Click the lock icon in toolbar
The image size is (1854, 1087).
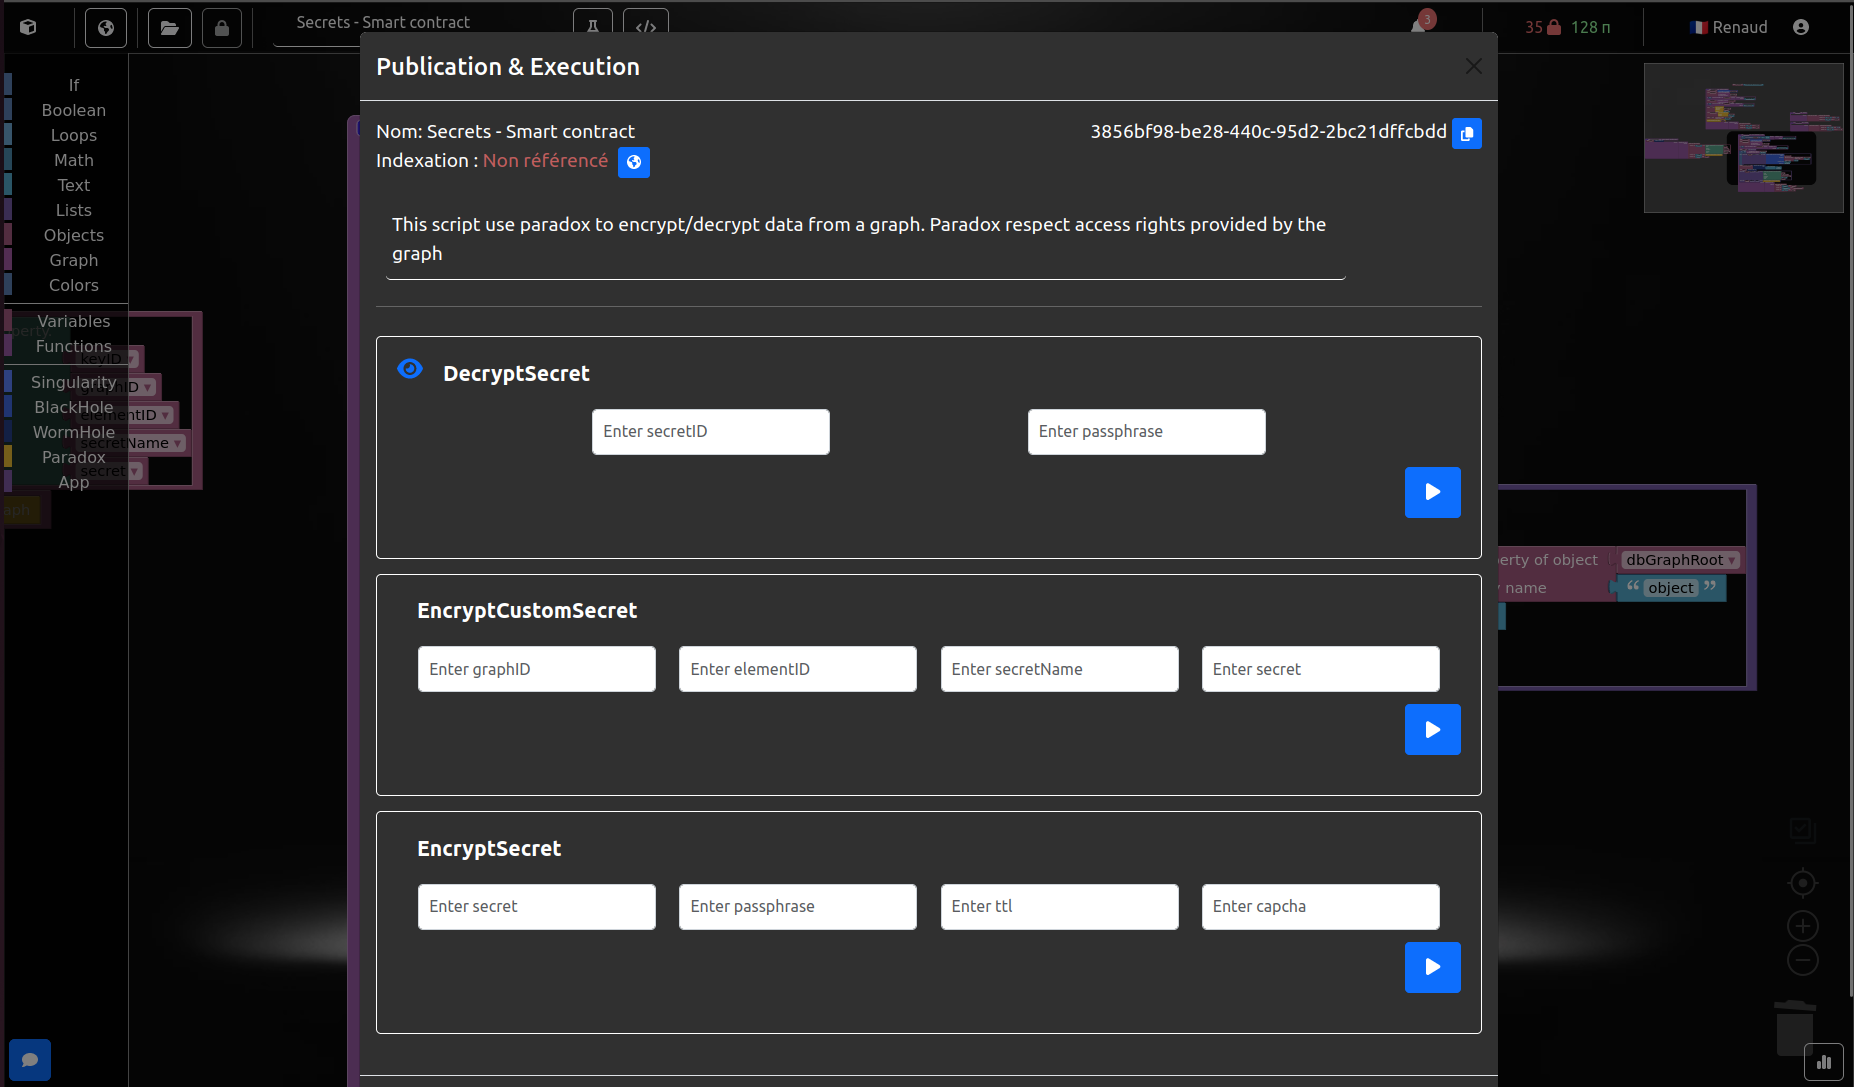tap(222, 28)
